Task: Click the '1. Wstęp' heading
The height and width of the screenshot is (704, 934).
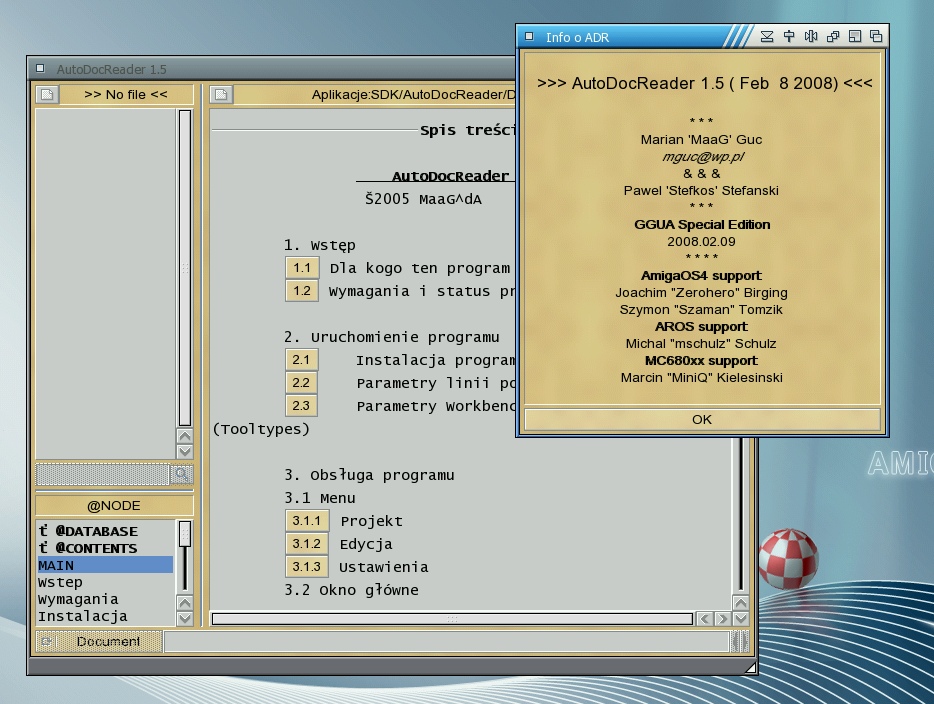Action: [x=320, y=245]
